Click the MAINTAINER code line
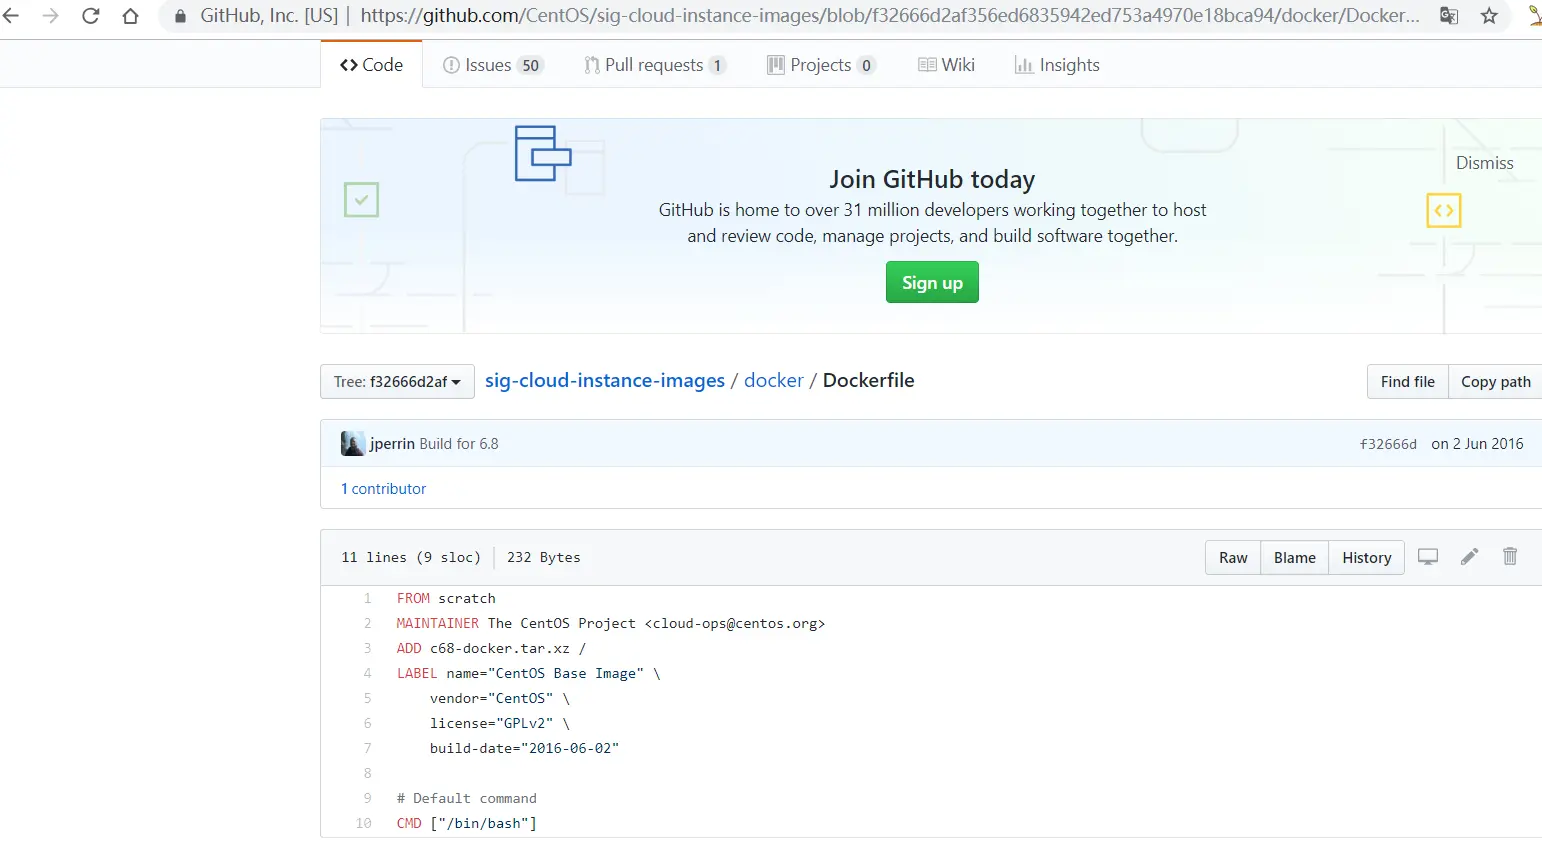Screen dimensions: 1542x853 pyautogui.click(x=611, y=623)
